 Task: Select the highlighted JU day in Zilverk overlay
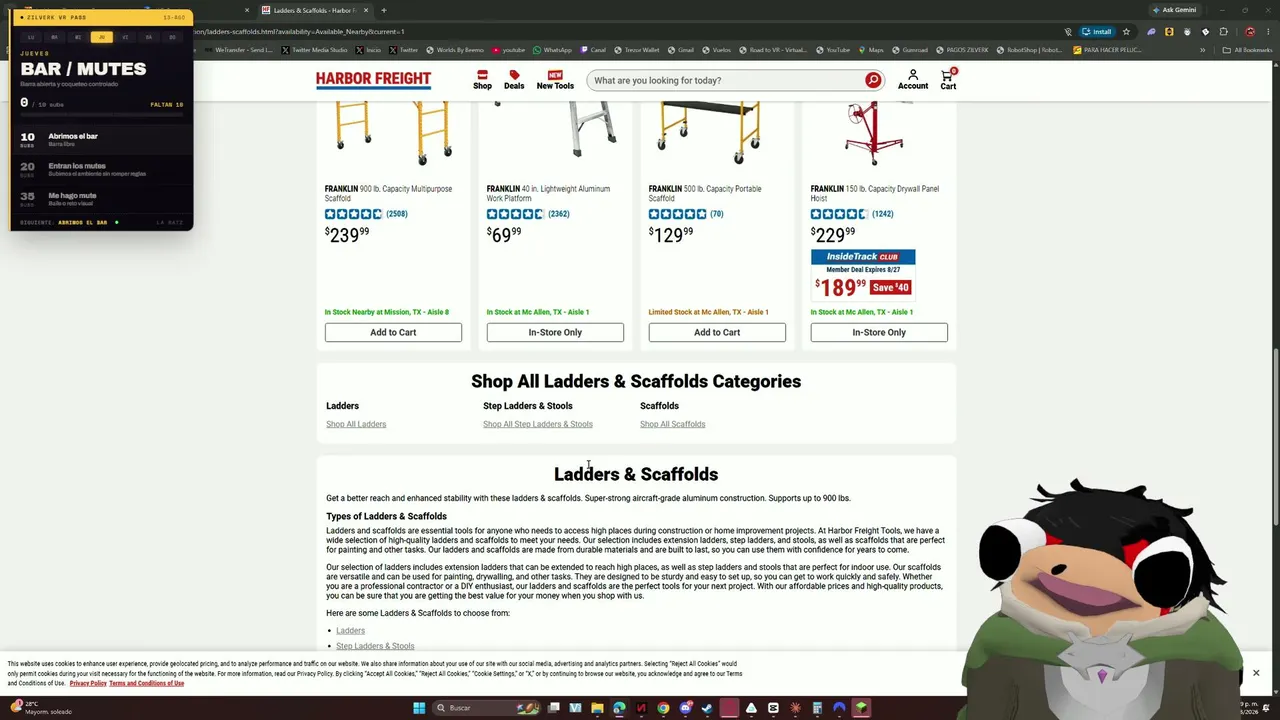coord(101,37)
